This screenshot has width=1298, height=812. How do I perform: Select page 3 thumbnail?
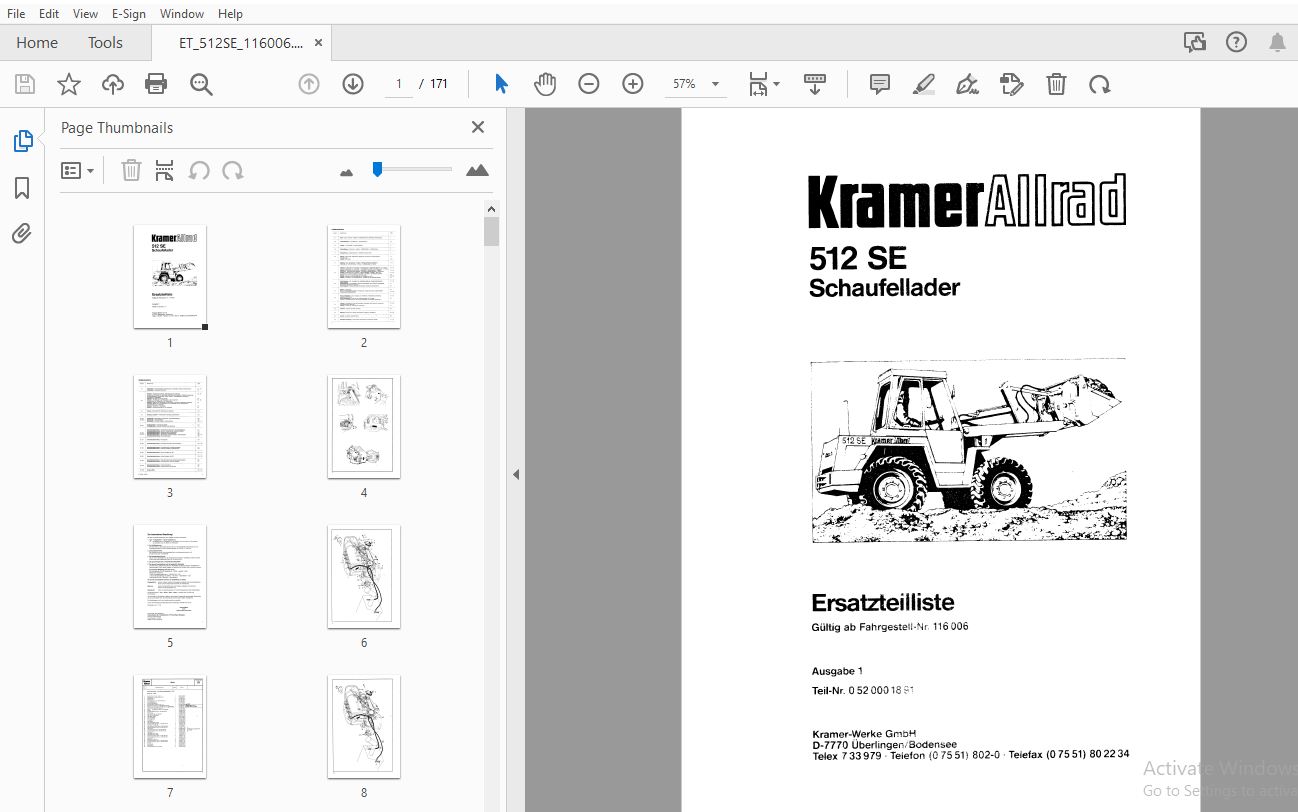[170, 427]
